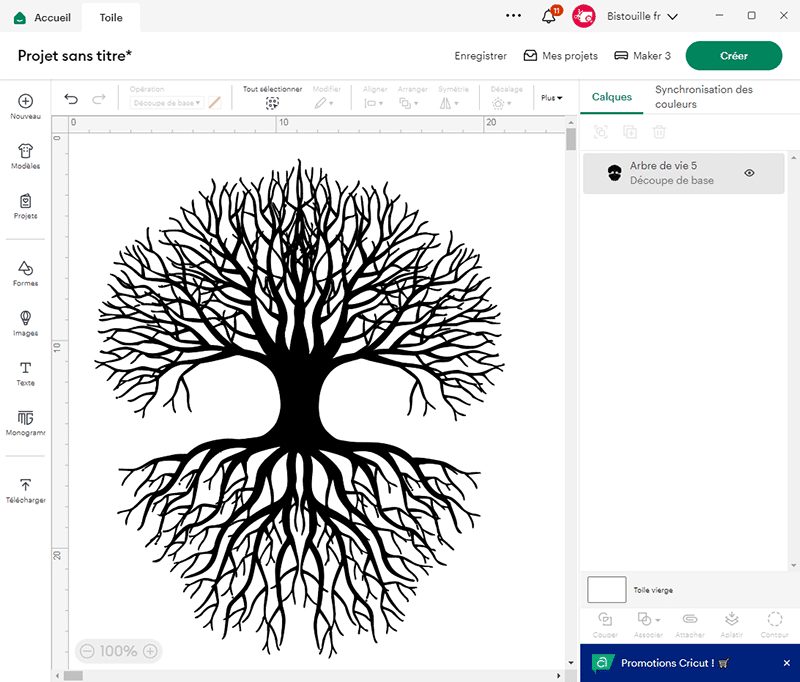Open the Projets sidebar panel

tap(26, 206)
